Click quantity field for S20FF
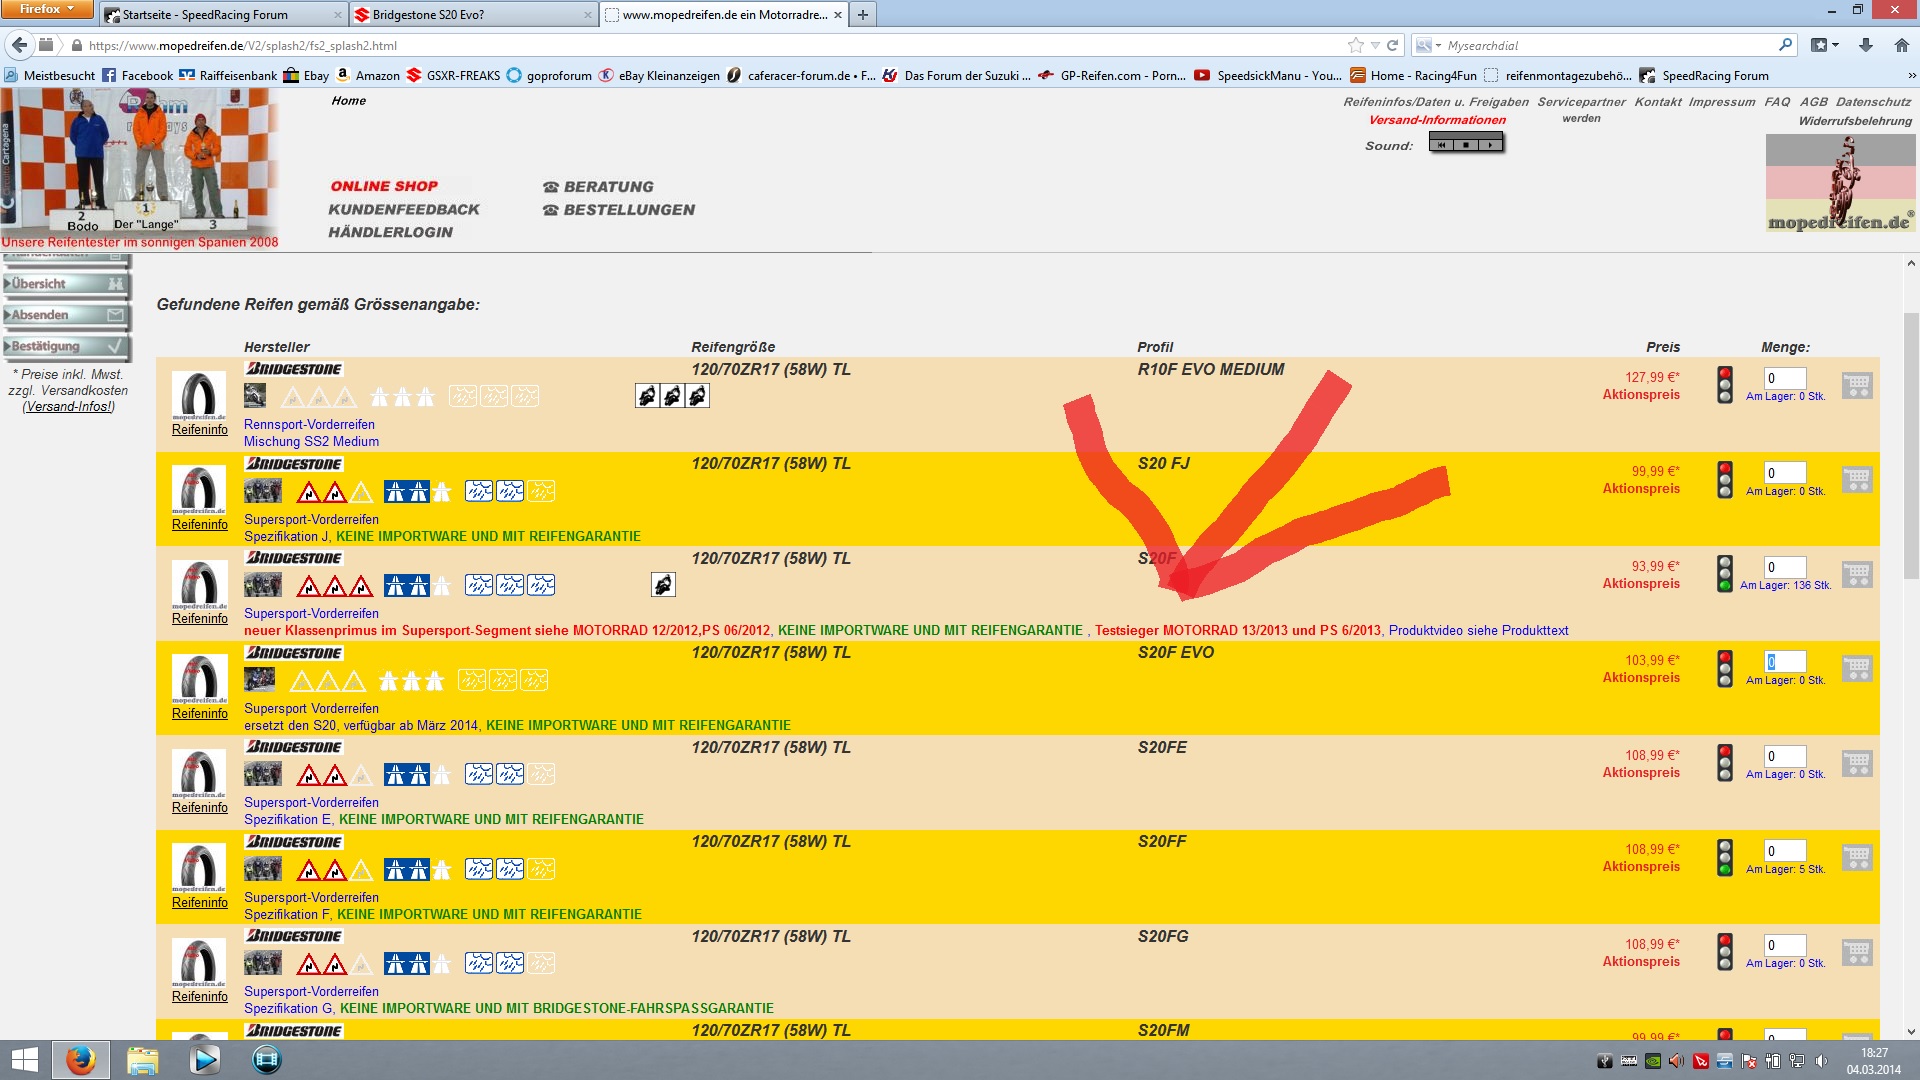 pyautogui.click(x=1785, y=851)
